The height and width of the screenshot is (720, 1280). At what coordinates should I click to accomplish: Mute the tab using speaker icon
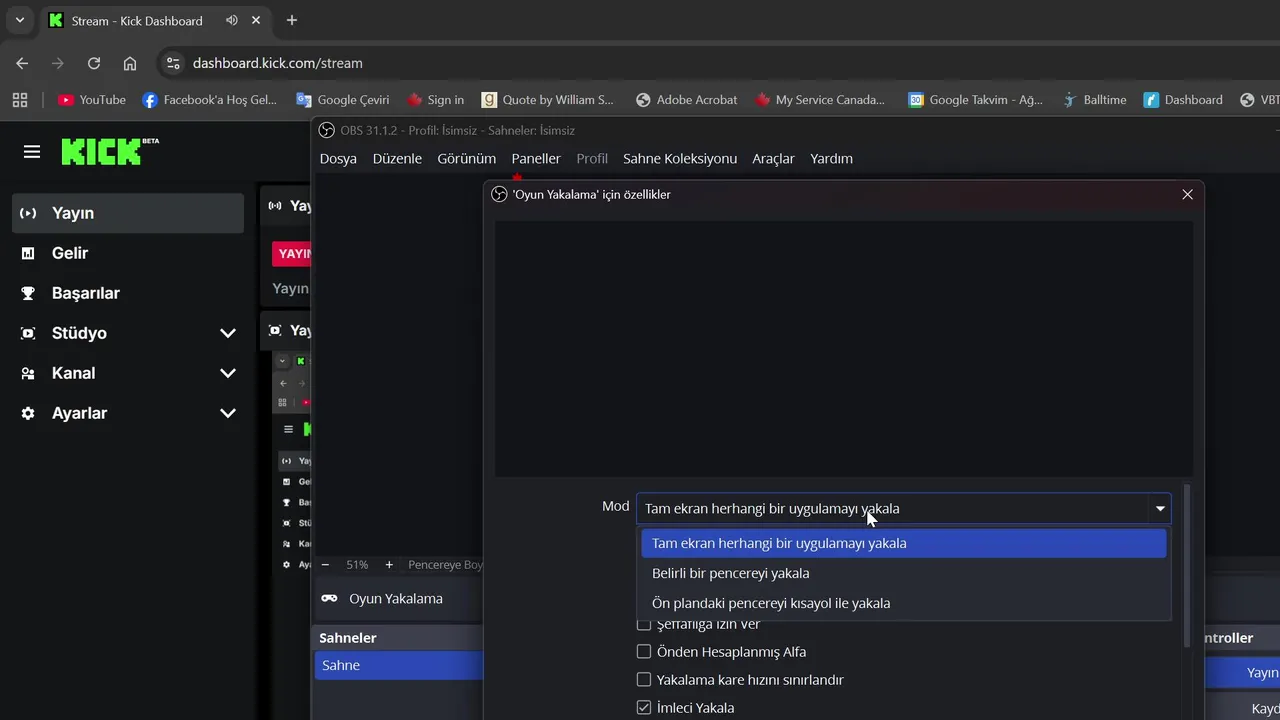tap(232, 20)
